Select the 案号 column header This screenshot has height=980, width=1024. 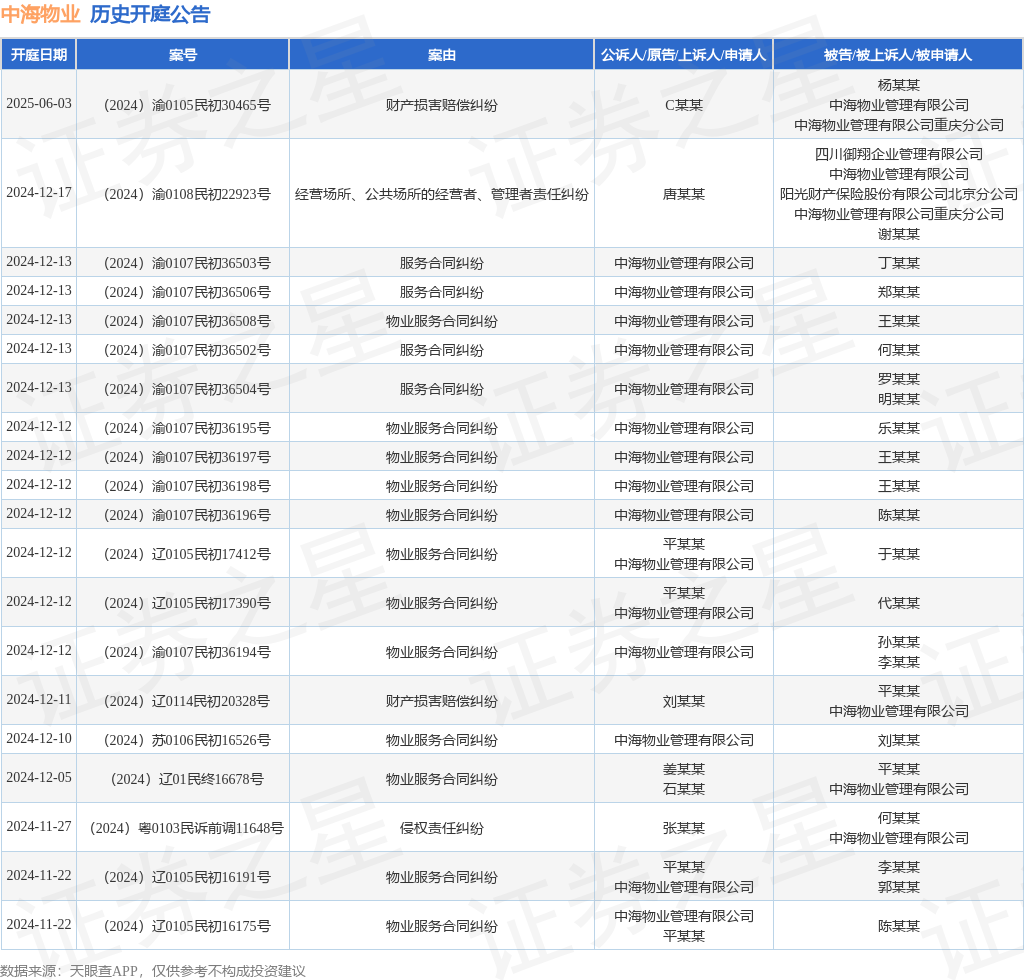tap(183, 54)
